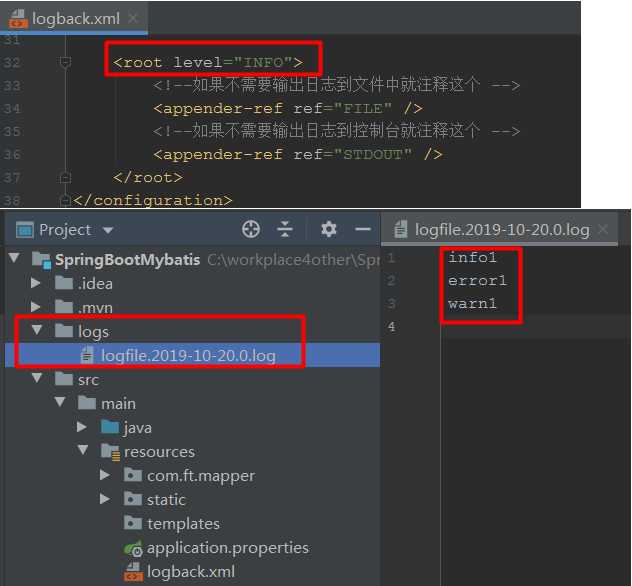Click the log file icon in project tree
Screen dimensions: 632x586
point(87,356)
